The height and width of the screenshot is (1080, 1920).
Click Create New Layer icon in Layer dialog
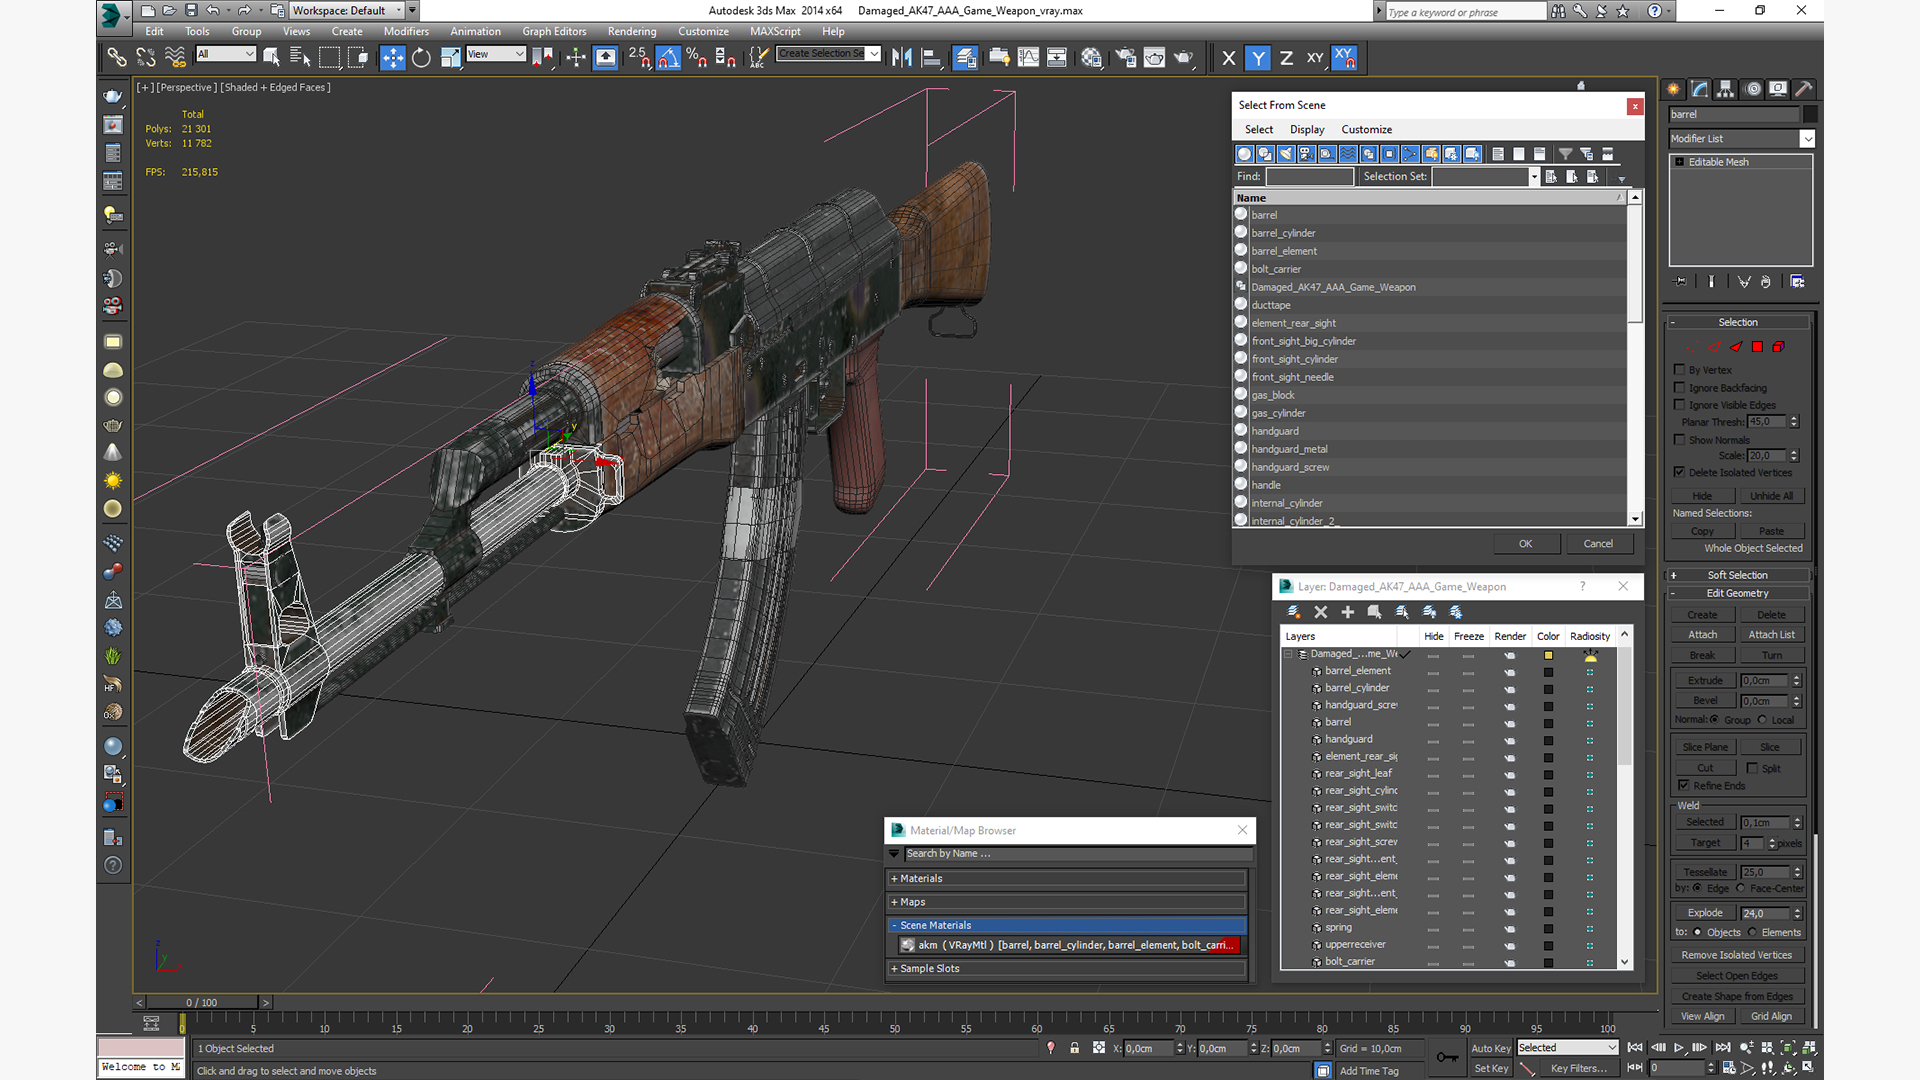point(1293,612)
